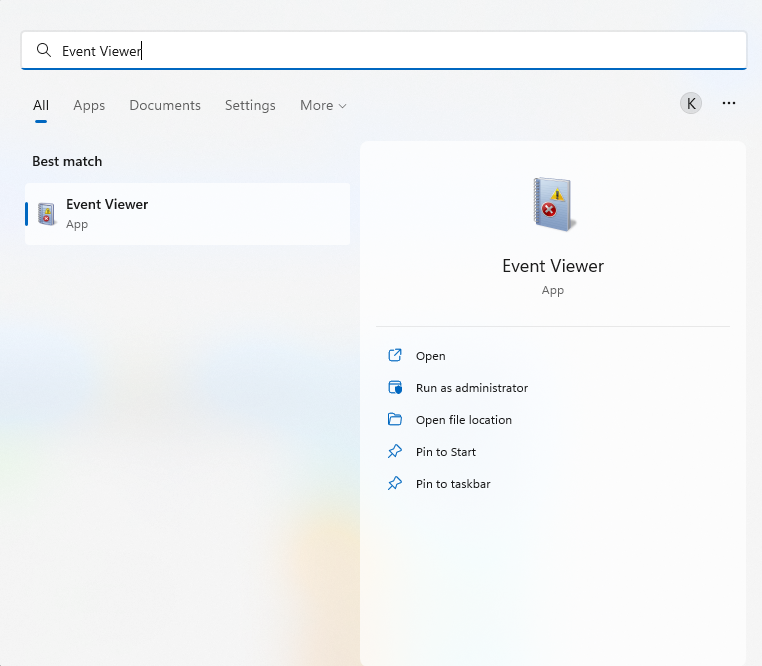This screenshot has height=666, width=762.
Task: Click the small Event Viewer icon under Best match
Action: (x=46, y=213)
